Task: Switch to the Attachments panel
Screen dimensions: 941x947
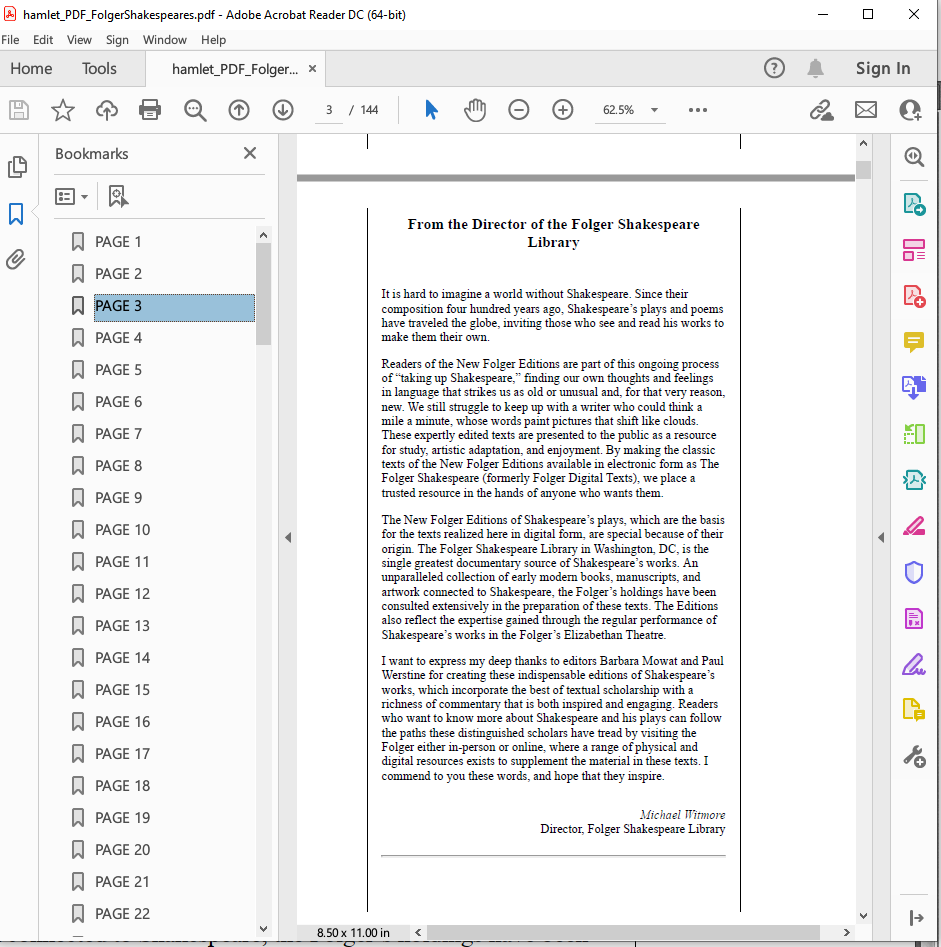Action: 18,260
